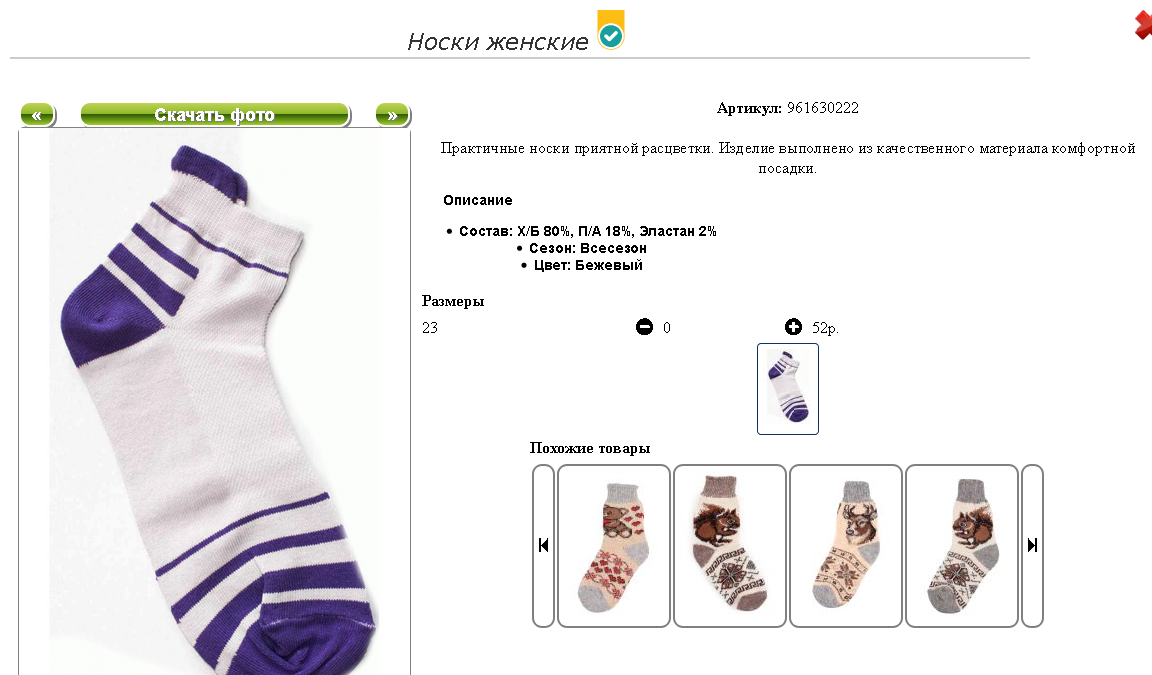The image size is (1152, 675).
Task: Click the minus quantity icon for size 23
Action: click(644, 327)
